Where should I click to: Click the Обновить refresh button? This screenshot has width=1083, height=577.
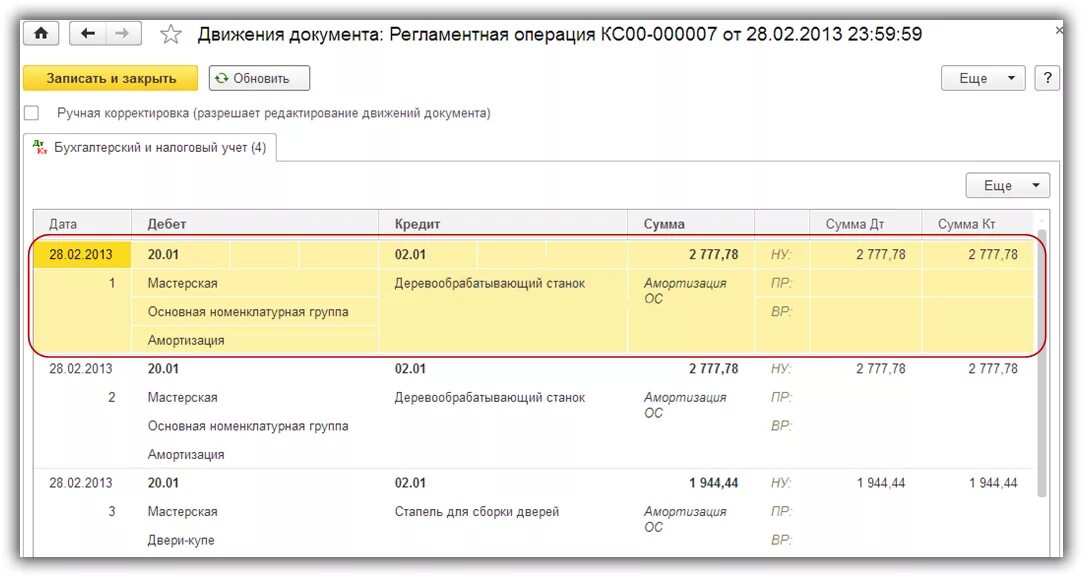259,78
